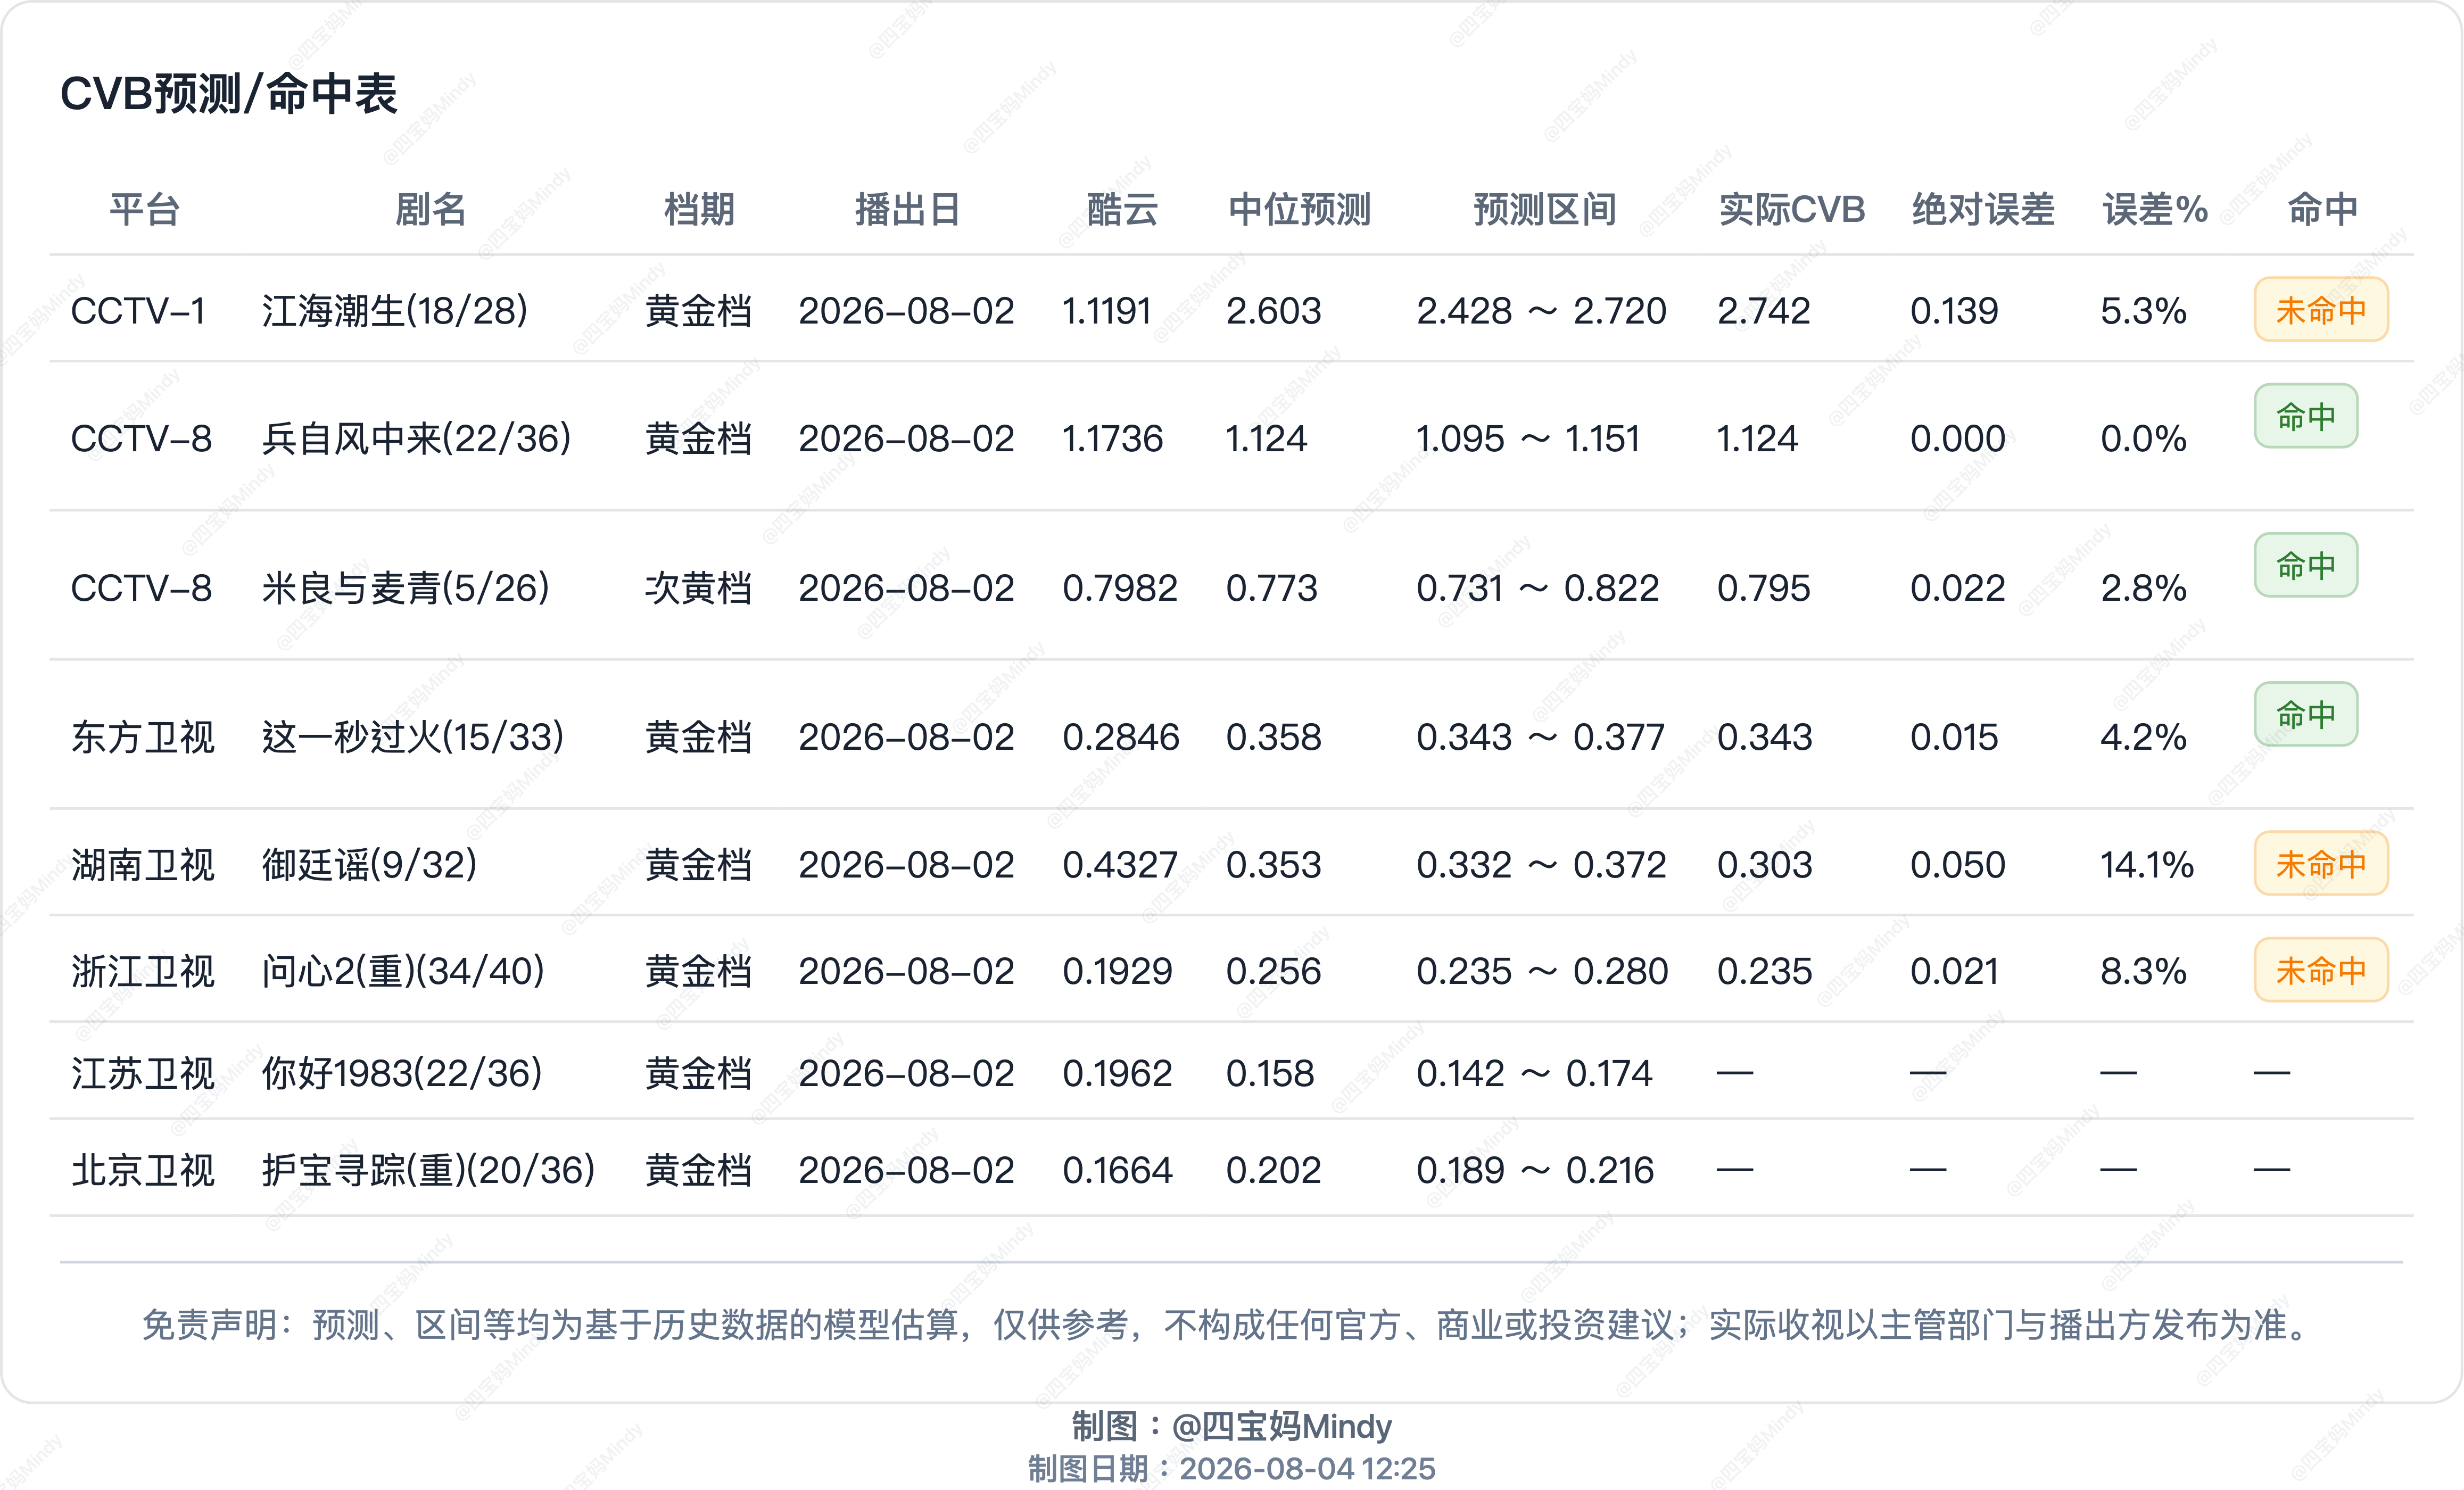Click the median prediction 2.603
This screenshot has width=2464, height=1490.
click(x=1274, y=311)
